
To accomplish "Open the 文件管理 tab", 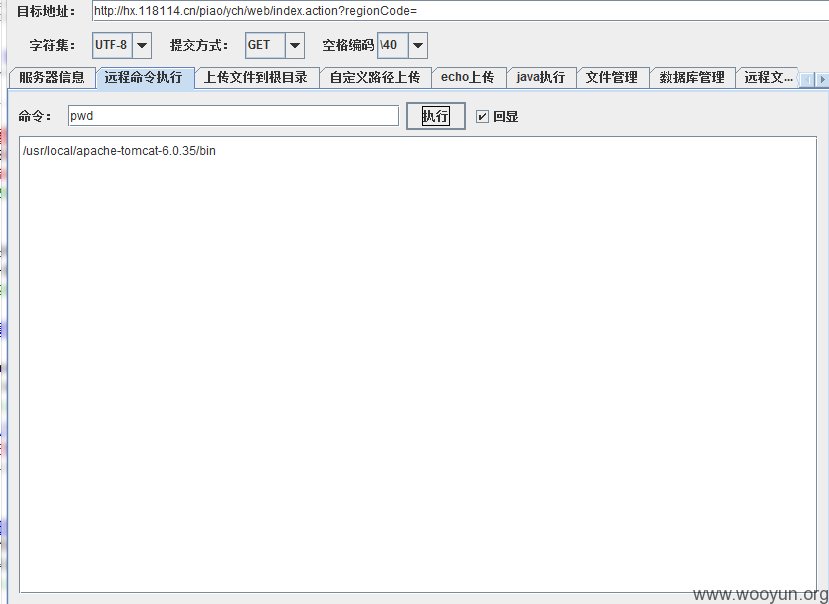I will pyautogui.click(x=612, y=78).
